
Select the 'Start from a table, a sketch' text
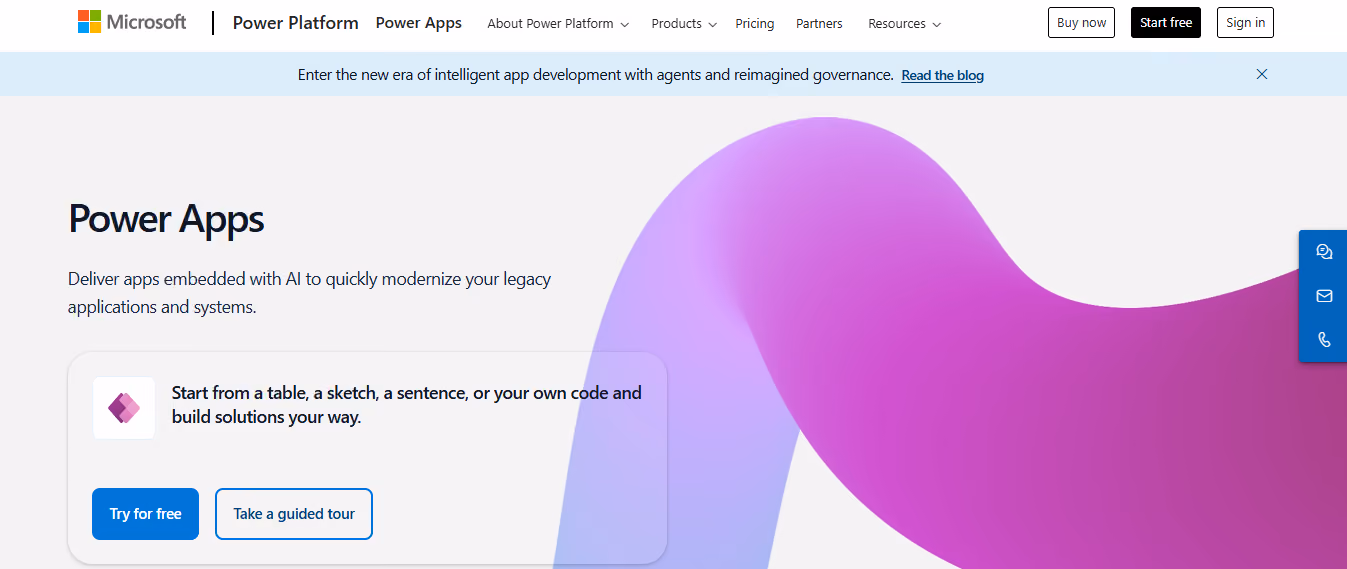(x=406, y=405)
